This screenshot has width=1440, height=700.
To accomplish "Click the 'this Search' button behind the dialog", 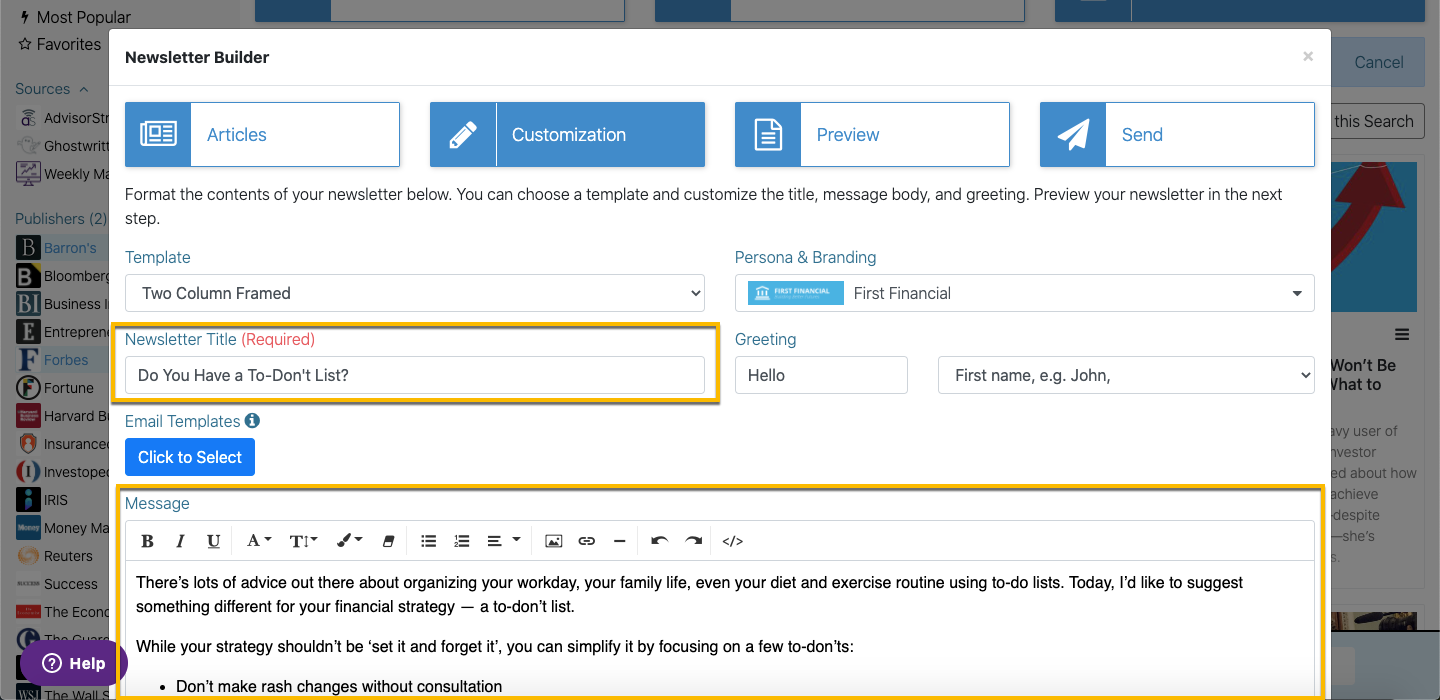I will click(x=1378, y=121).
